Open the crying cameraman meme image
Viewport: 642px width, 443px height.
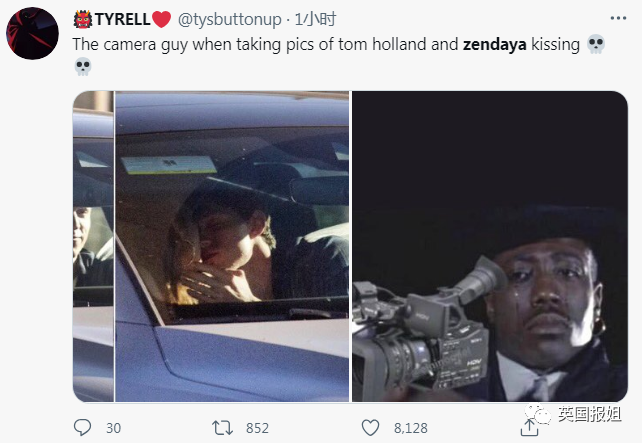[490, 246]
